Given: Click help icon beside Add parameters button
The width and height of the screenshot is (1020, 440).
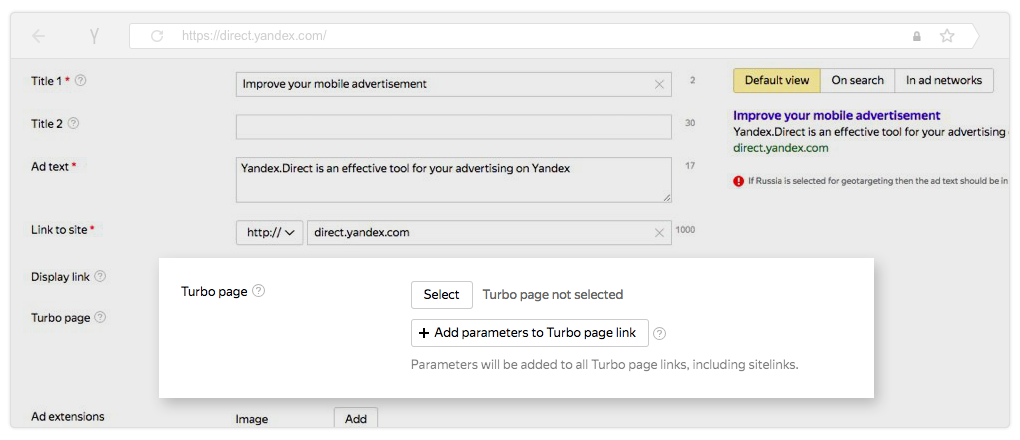Looking at the screenshot, I should (660, 334).
